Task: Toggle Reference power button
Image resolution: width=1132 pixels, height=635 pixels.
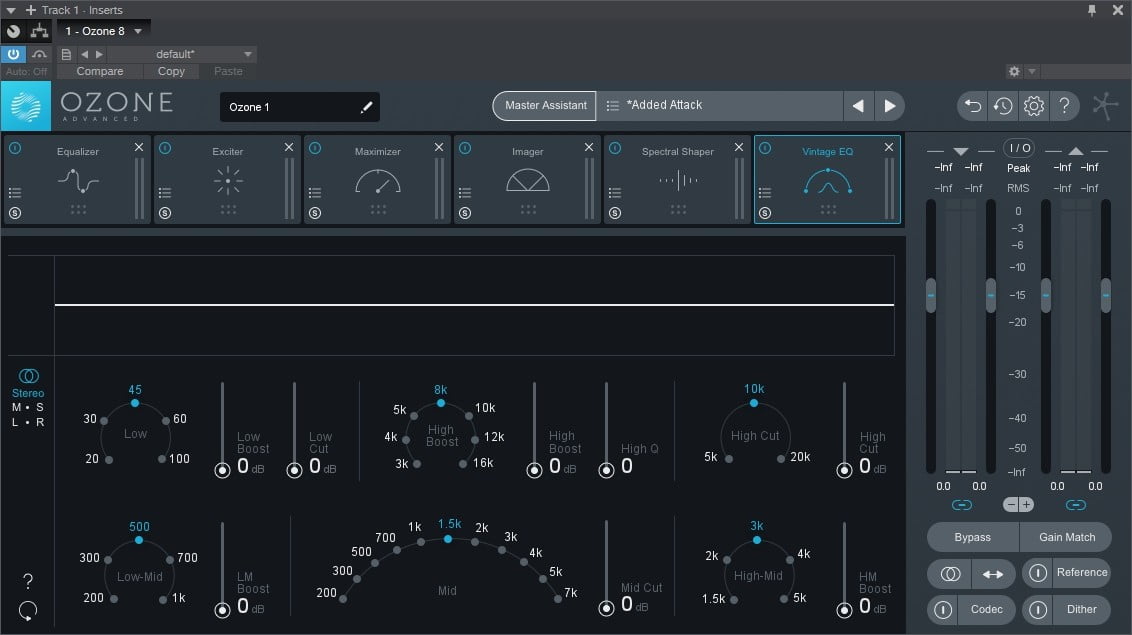Action: (x=1037, y=573)
